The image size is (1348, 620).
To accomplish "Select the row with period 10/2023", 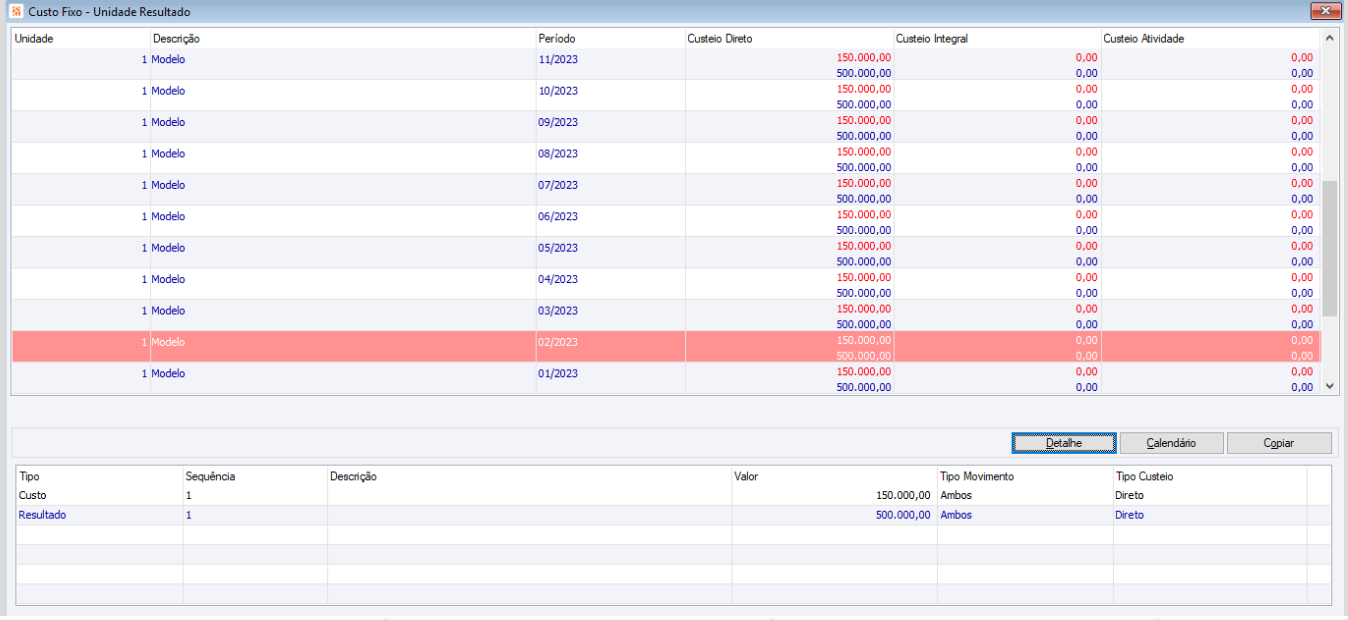I will click(x=666, y=96).
